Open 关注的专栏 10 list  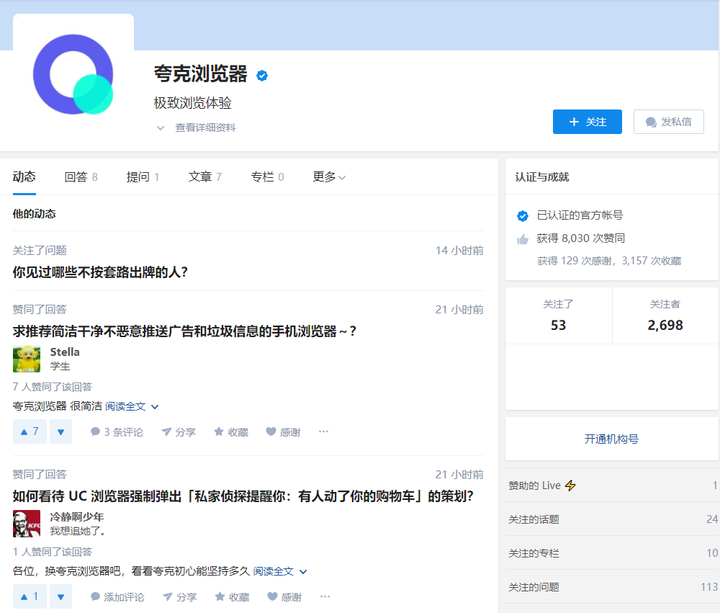tap(612, 553)
